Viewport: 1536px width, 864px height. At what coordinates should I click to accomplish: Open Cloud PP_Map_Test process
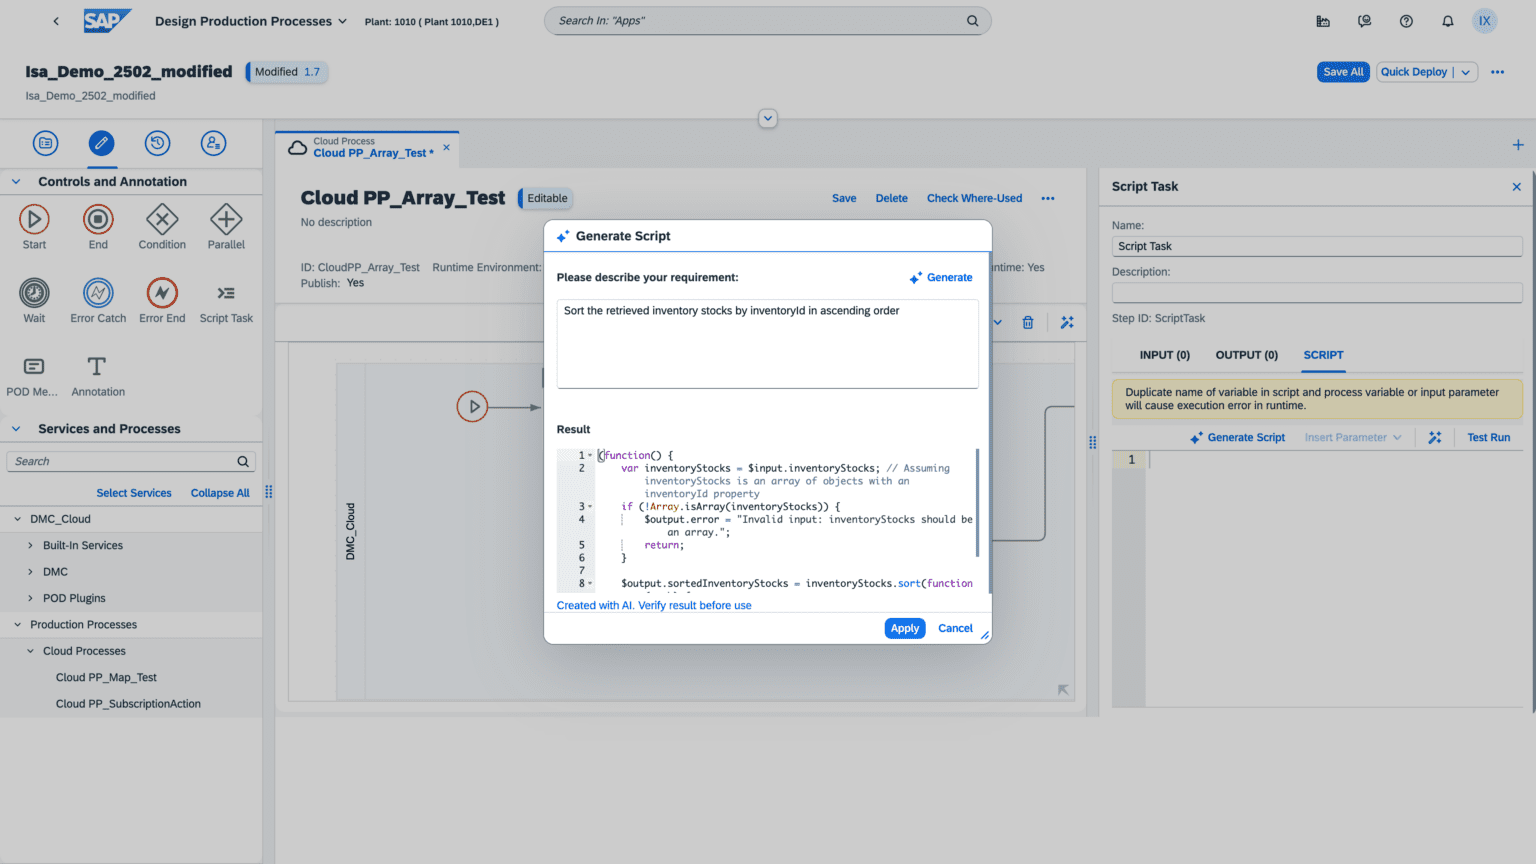(106, 678)
